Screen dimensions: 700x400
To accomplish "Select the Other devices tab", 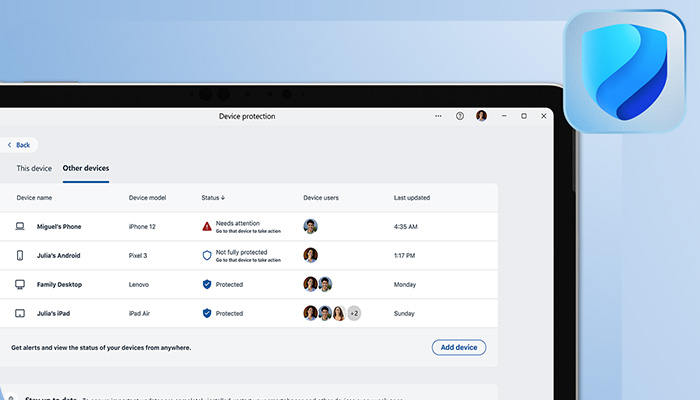I will click(x=86, y=168).
